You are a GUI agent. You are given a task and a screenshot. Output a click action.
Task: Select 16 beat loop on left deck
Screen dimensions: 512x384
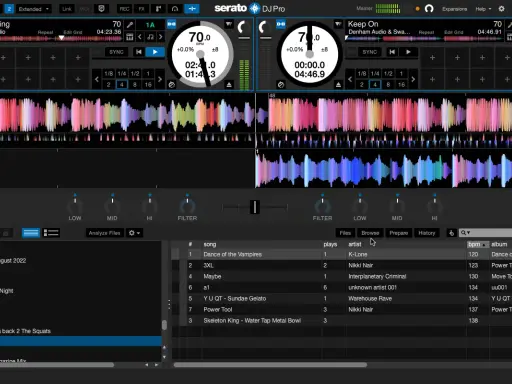(x=148, y=85)
